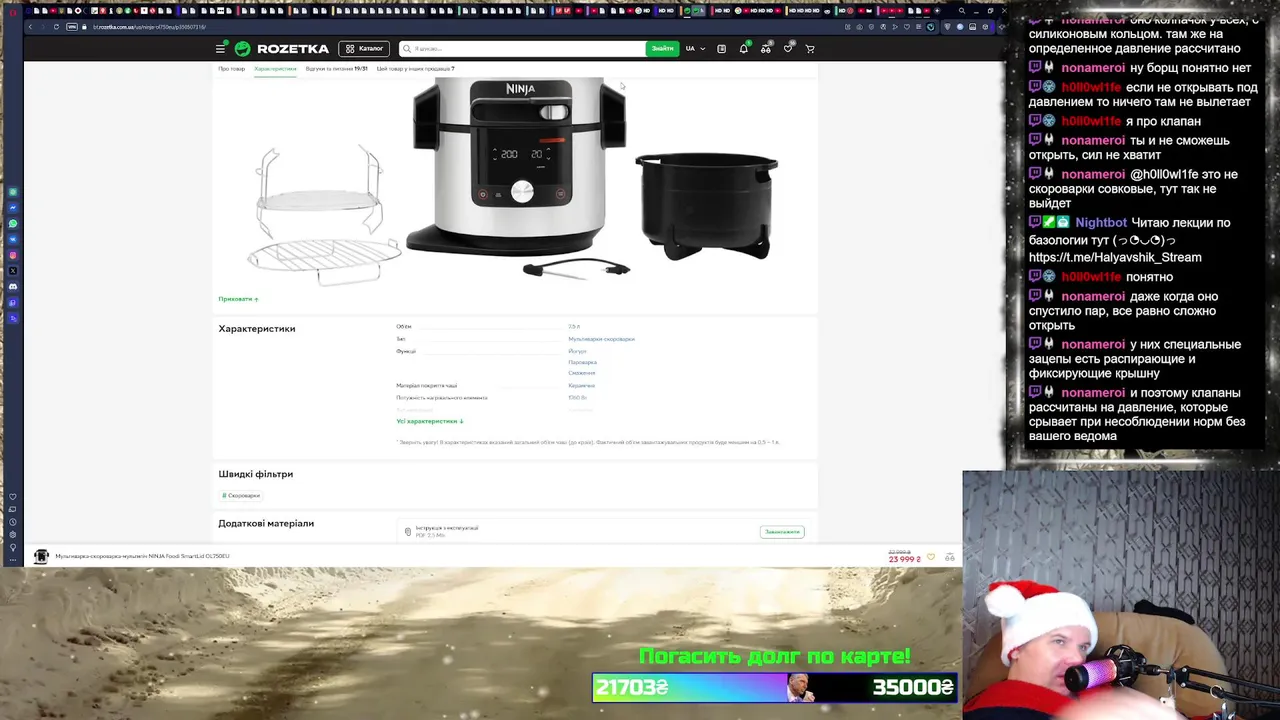Open Мультиварки-скороварки type link
The width and height of the screenshot is (1280, 720).
click(x=601, y=339)
